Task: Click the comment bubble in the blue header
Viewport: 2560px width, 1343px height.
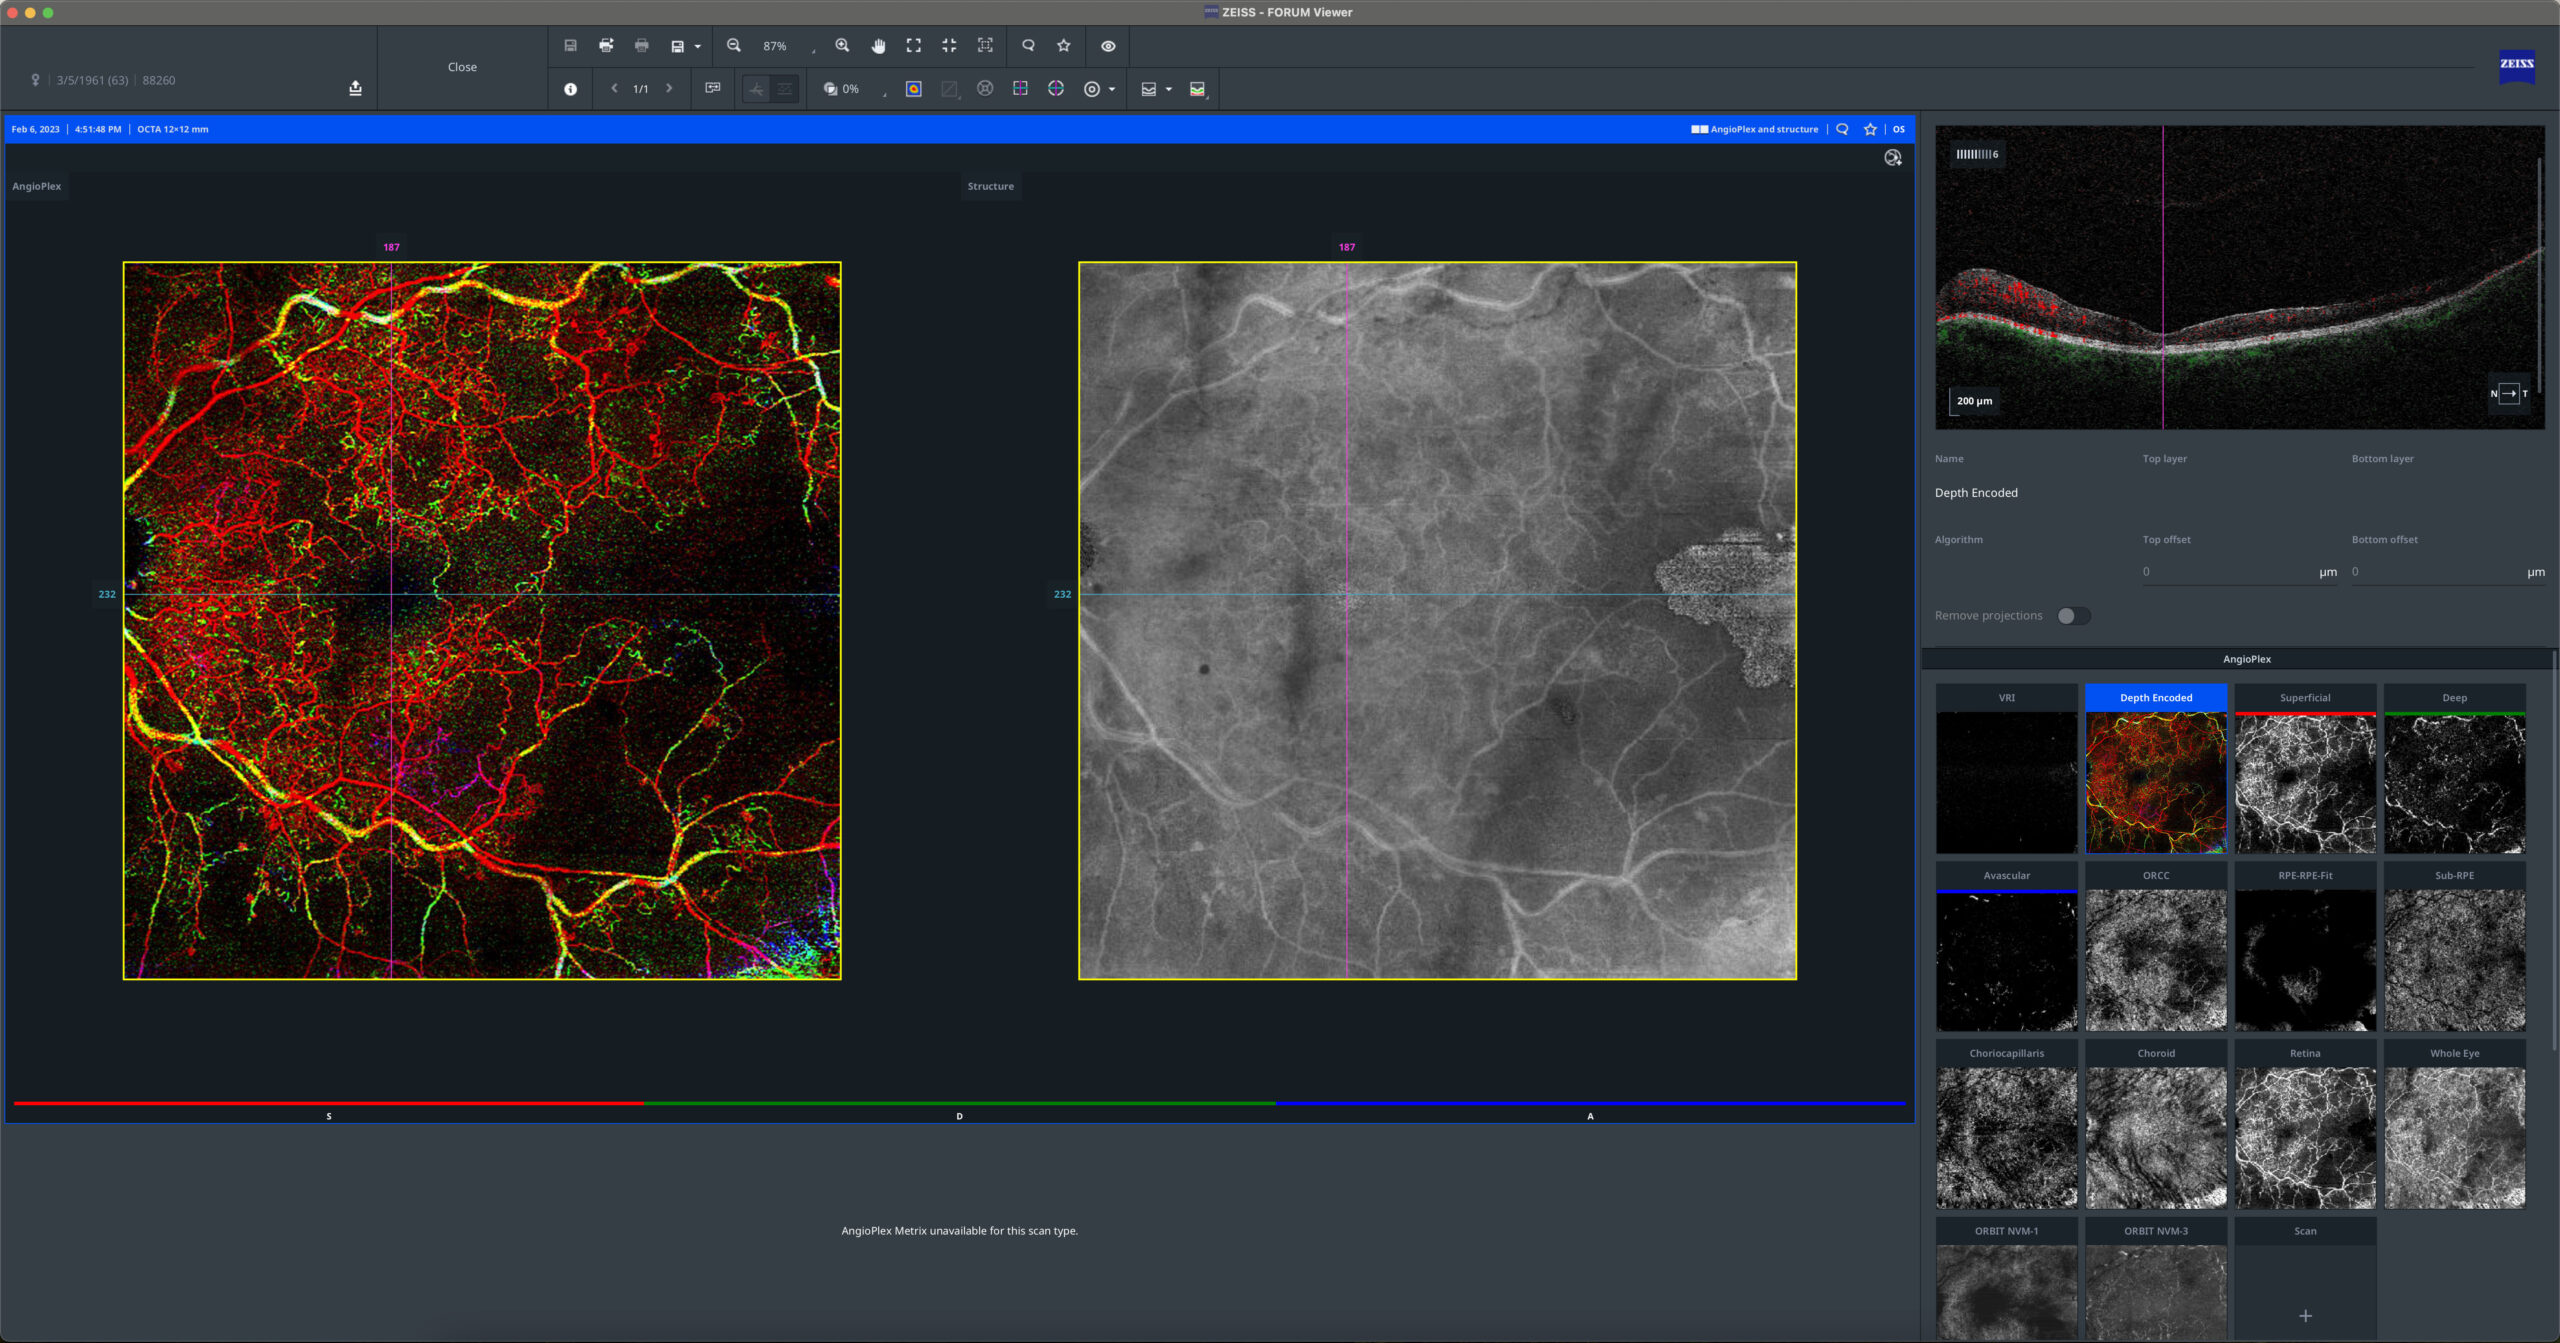Action: [1842, 129]
